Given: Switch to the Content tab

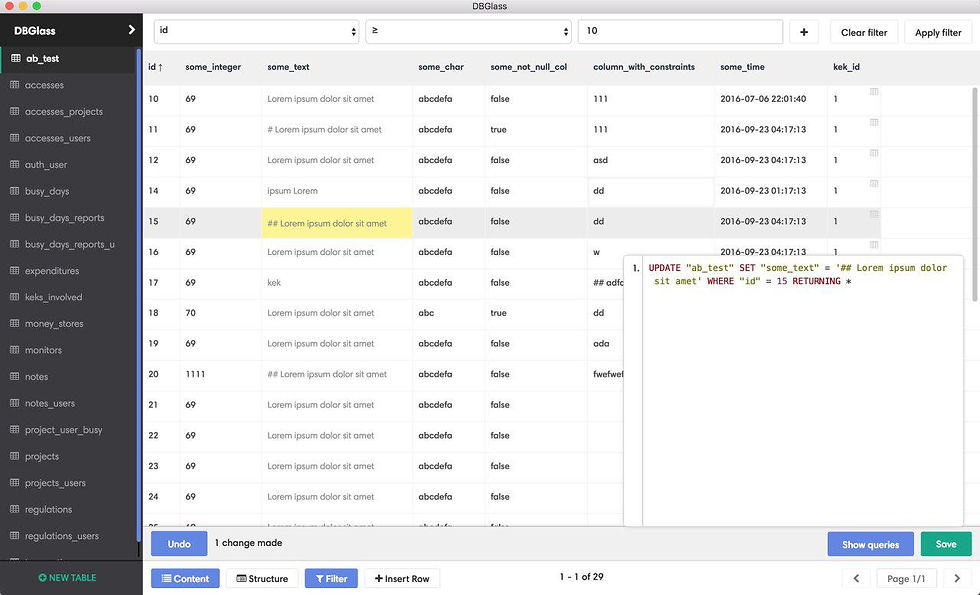Looking at the screenshot, I should click(185, 579).
